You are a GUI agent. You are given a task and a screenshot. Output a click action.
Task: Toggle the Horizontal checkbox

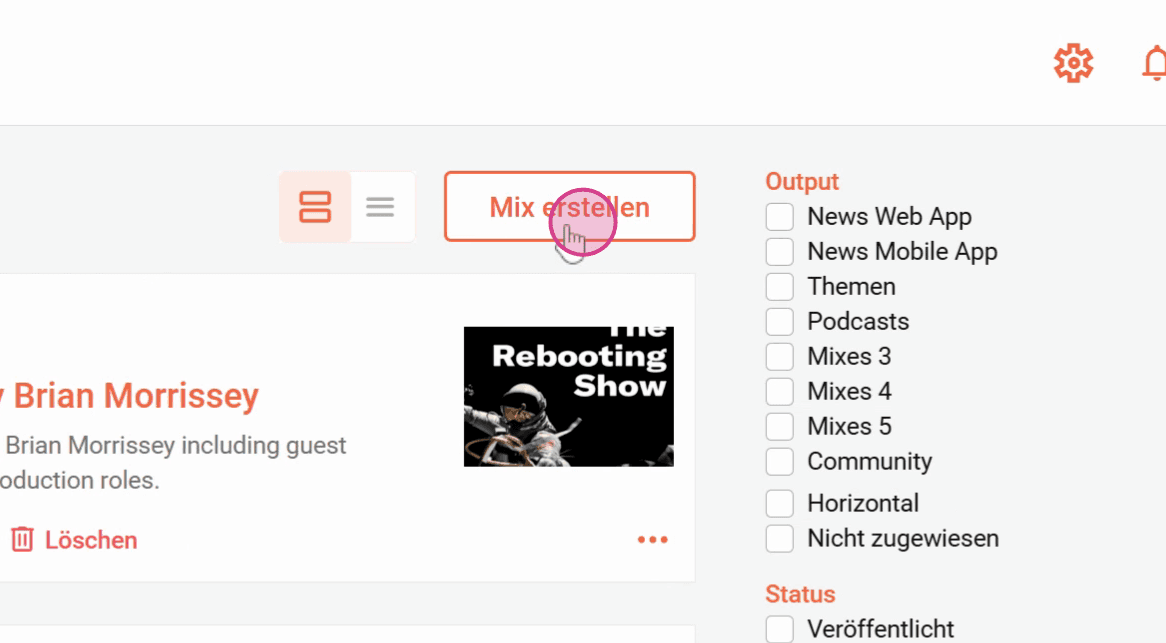coord(779,503)
